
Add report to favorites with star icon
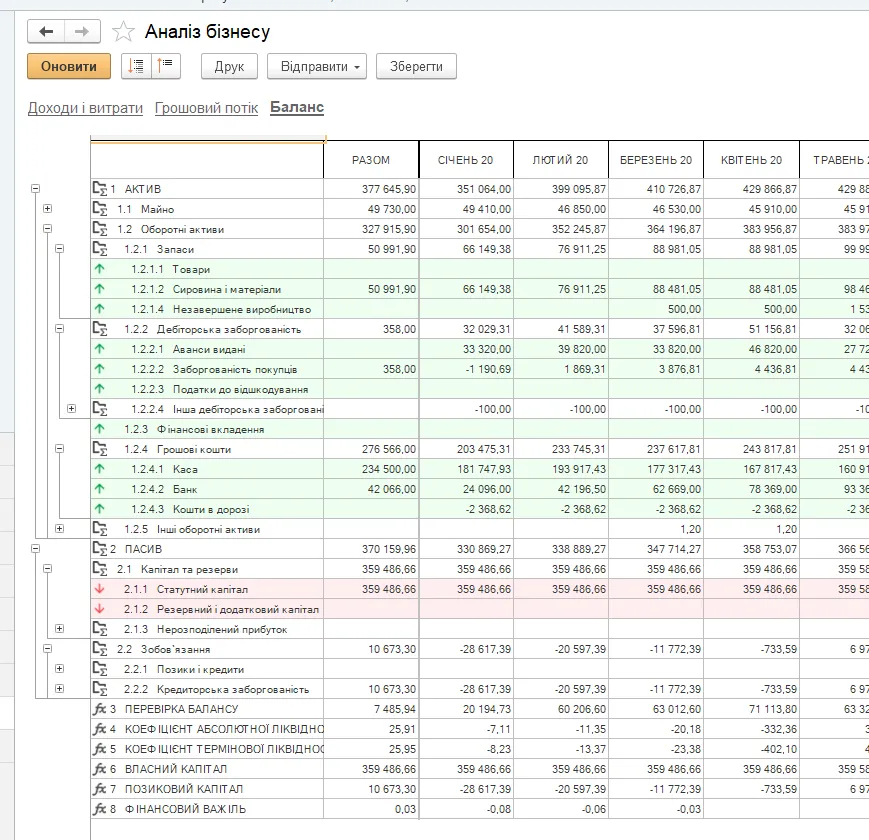coord(123,32)
